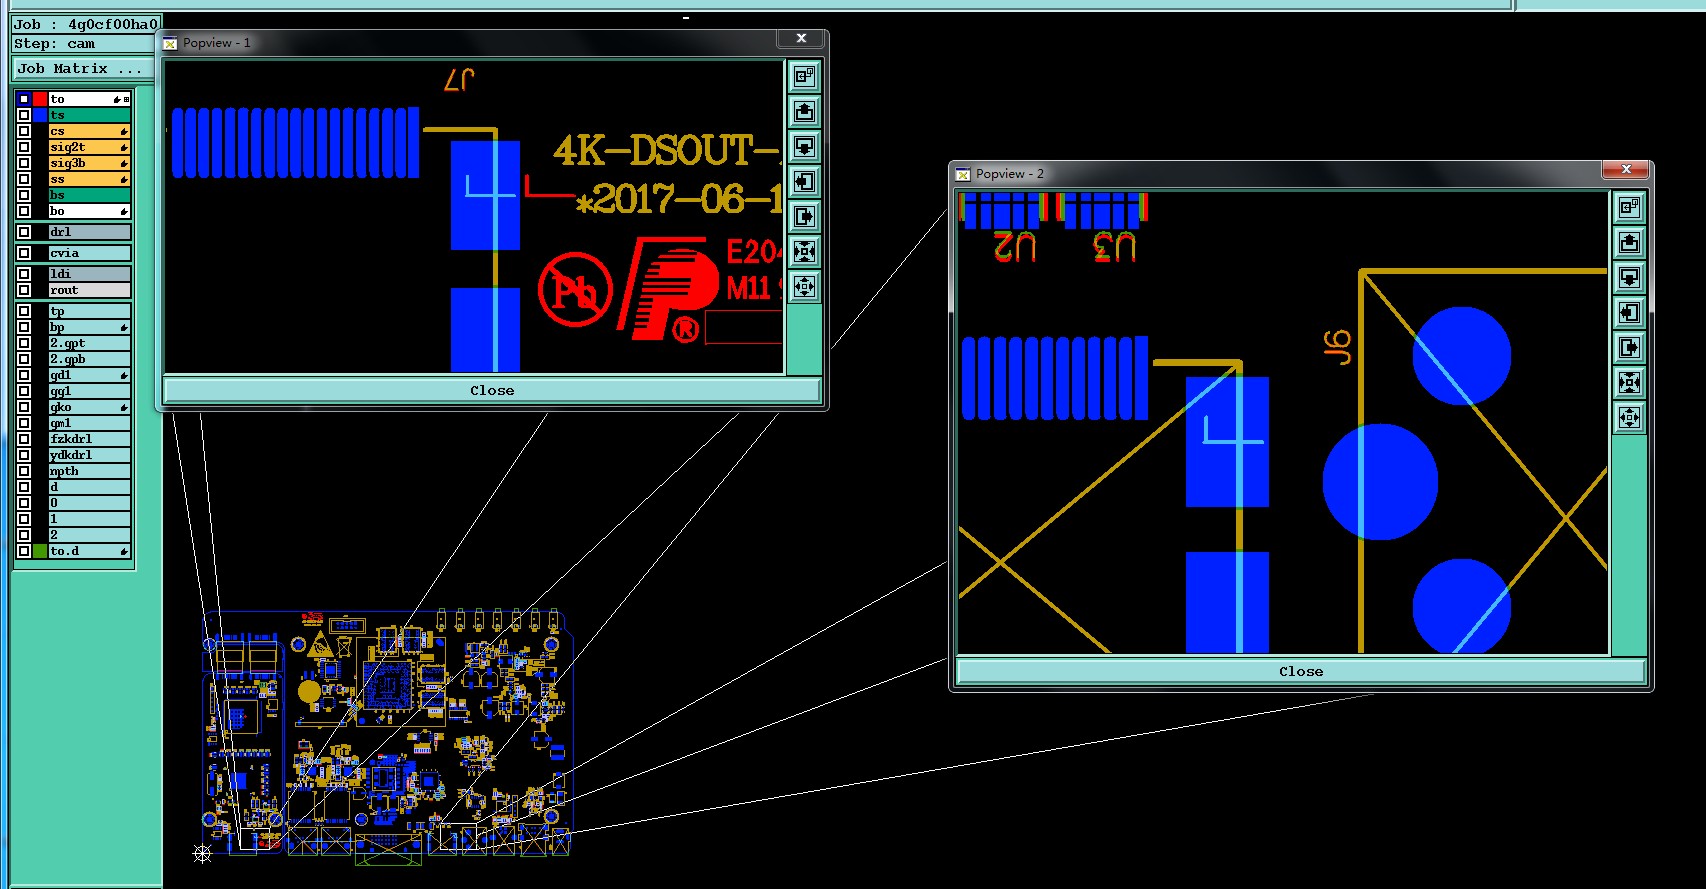Zoom in using Popview 2 inward-arrows icon
This screenshot has width=1706, height=889.
point(1629,382)
